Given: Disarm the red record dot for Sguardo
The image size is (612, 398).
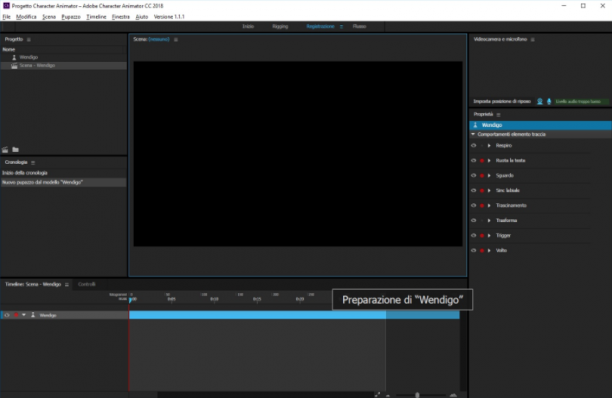Looking at the screenshot, I should click(482, 176).
